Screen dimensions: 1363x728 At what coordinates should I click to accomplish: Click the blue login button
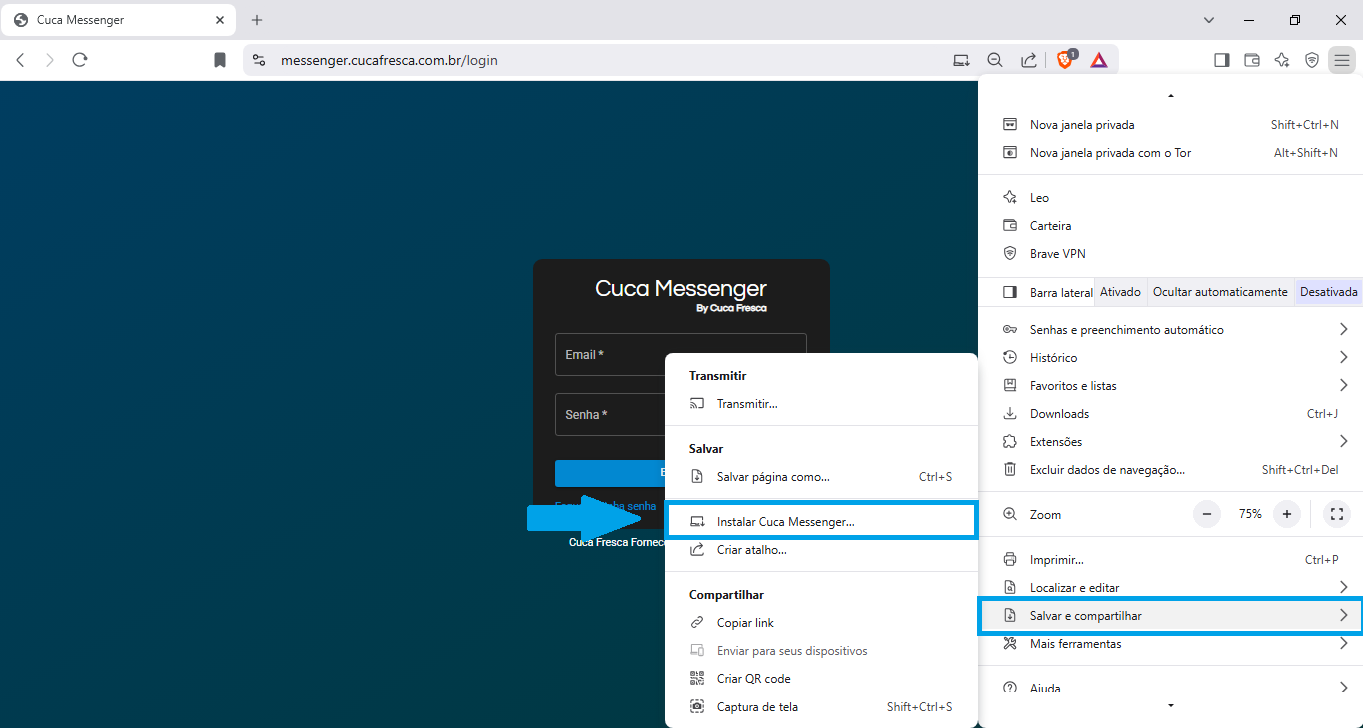pos(610,473)
